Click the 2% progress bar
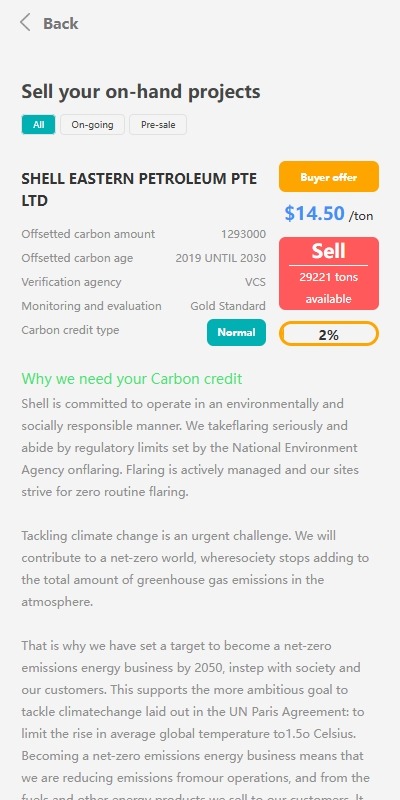Screen dimensions: 400x800 tap(329, 335)
